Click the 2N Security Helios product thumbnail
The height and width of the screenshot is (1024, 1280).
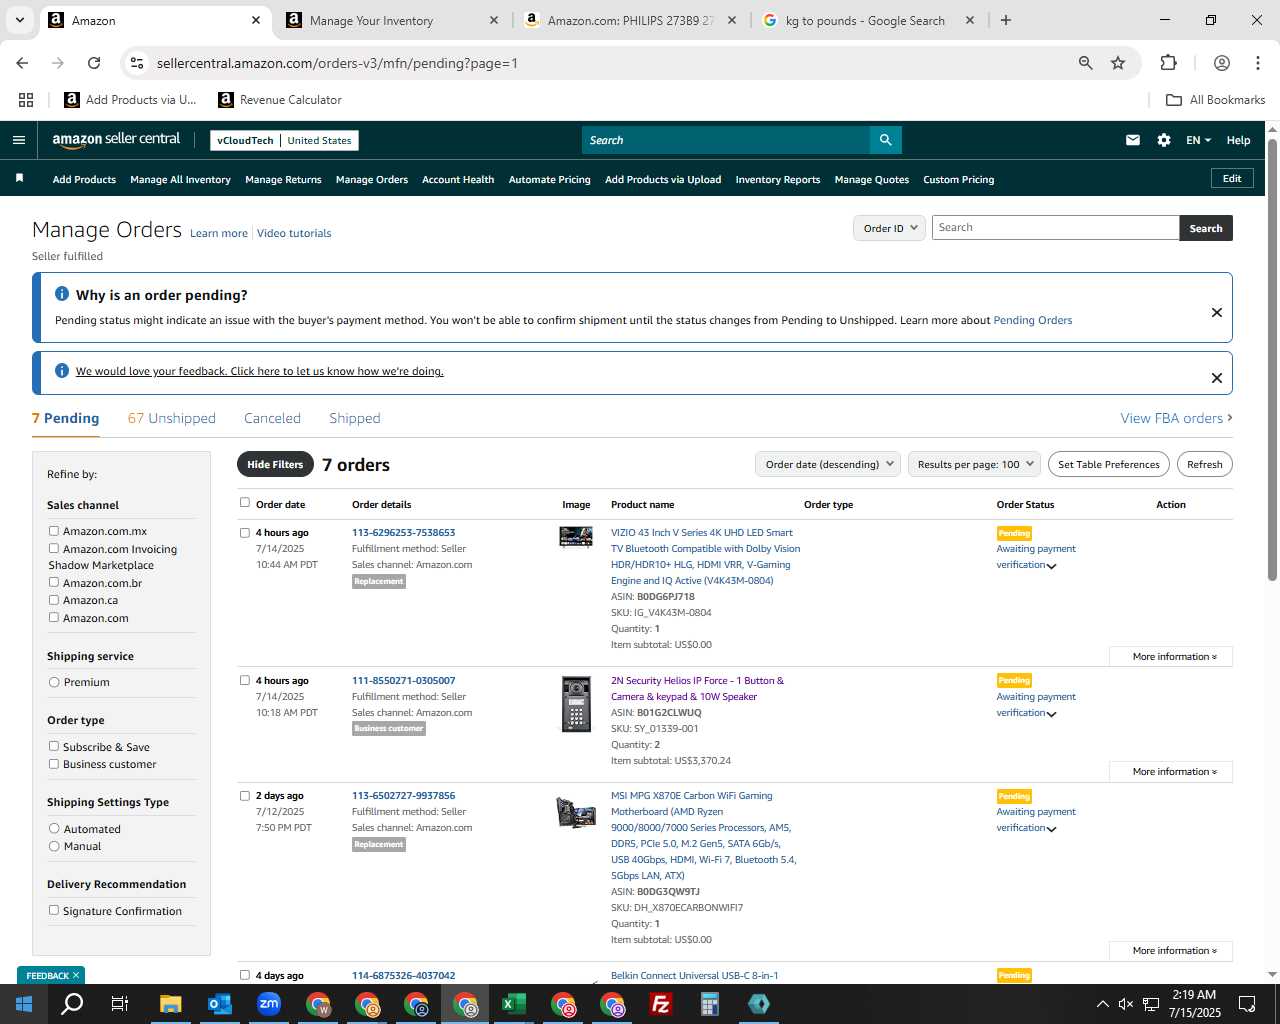coord(576,704)
